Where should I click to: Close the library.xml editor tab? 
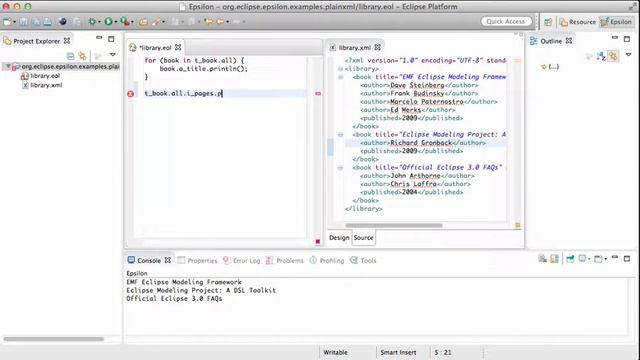[378, 47]
